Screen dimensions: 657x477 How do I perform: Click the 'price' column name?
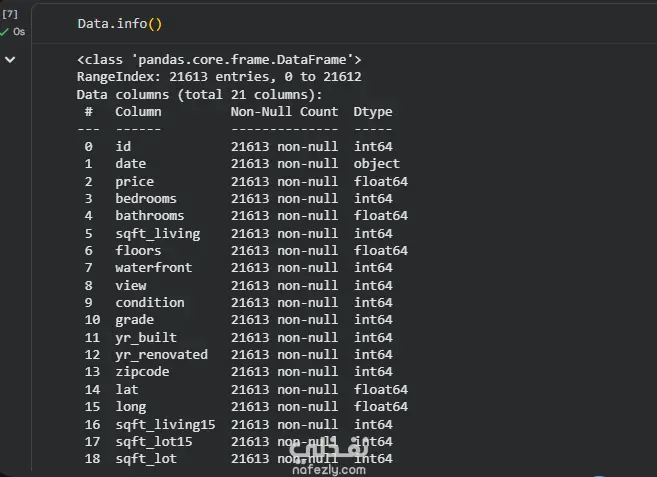click(134, 181)
